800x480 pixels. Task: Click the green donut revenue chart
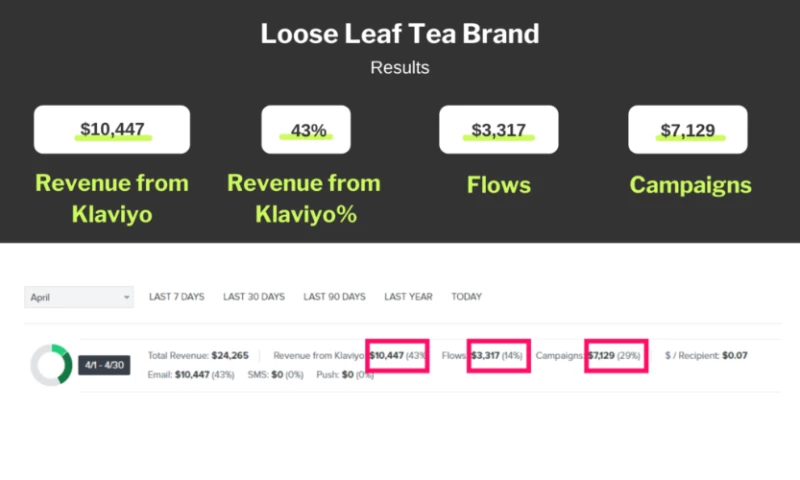50,365
